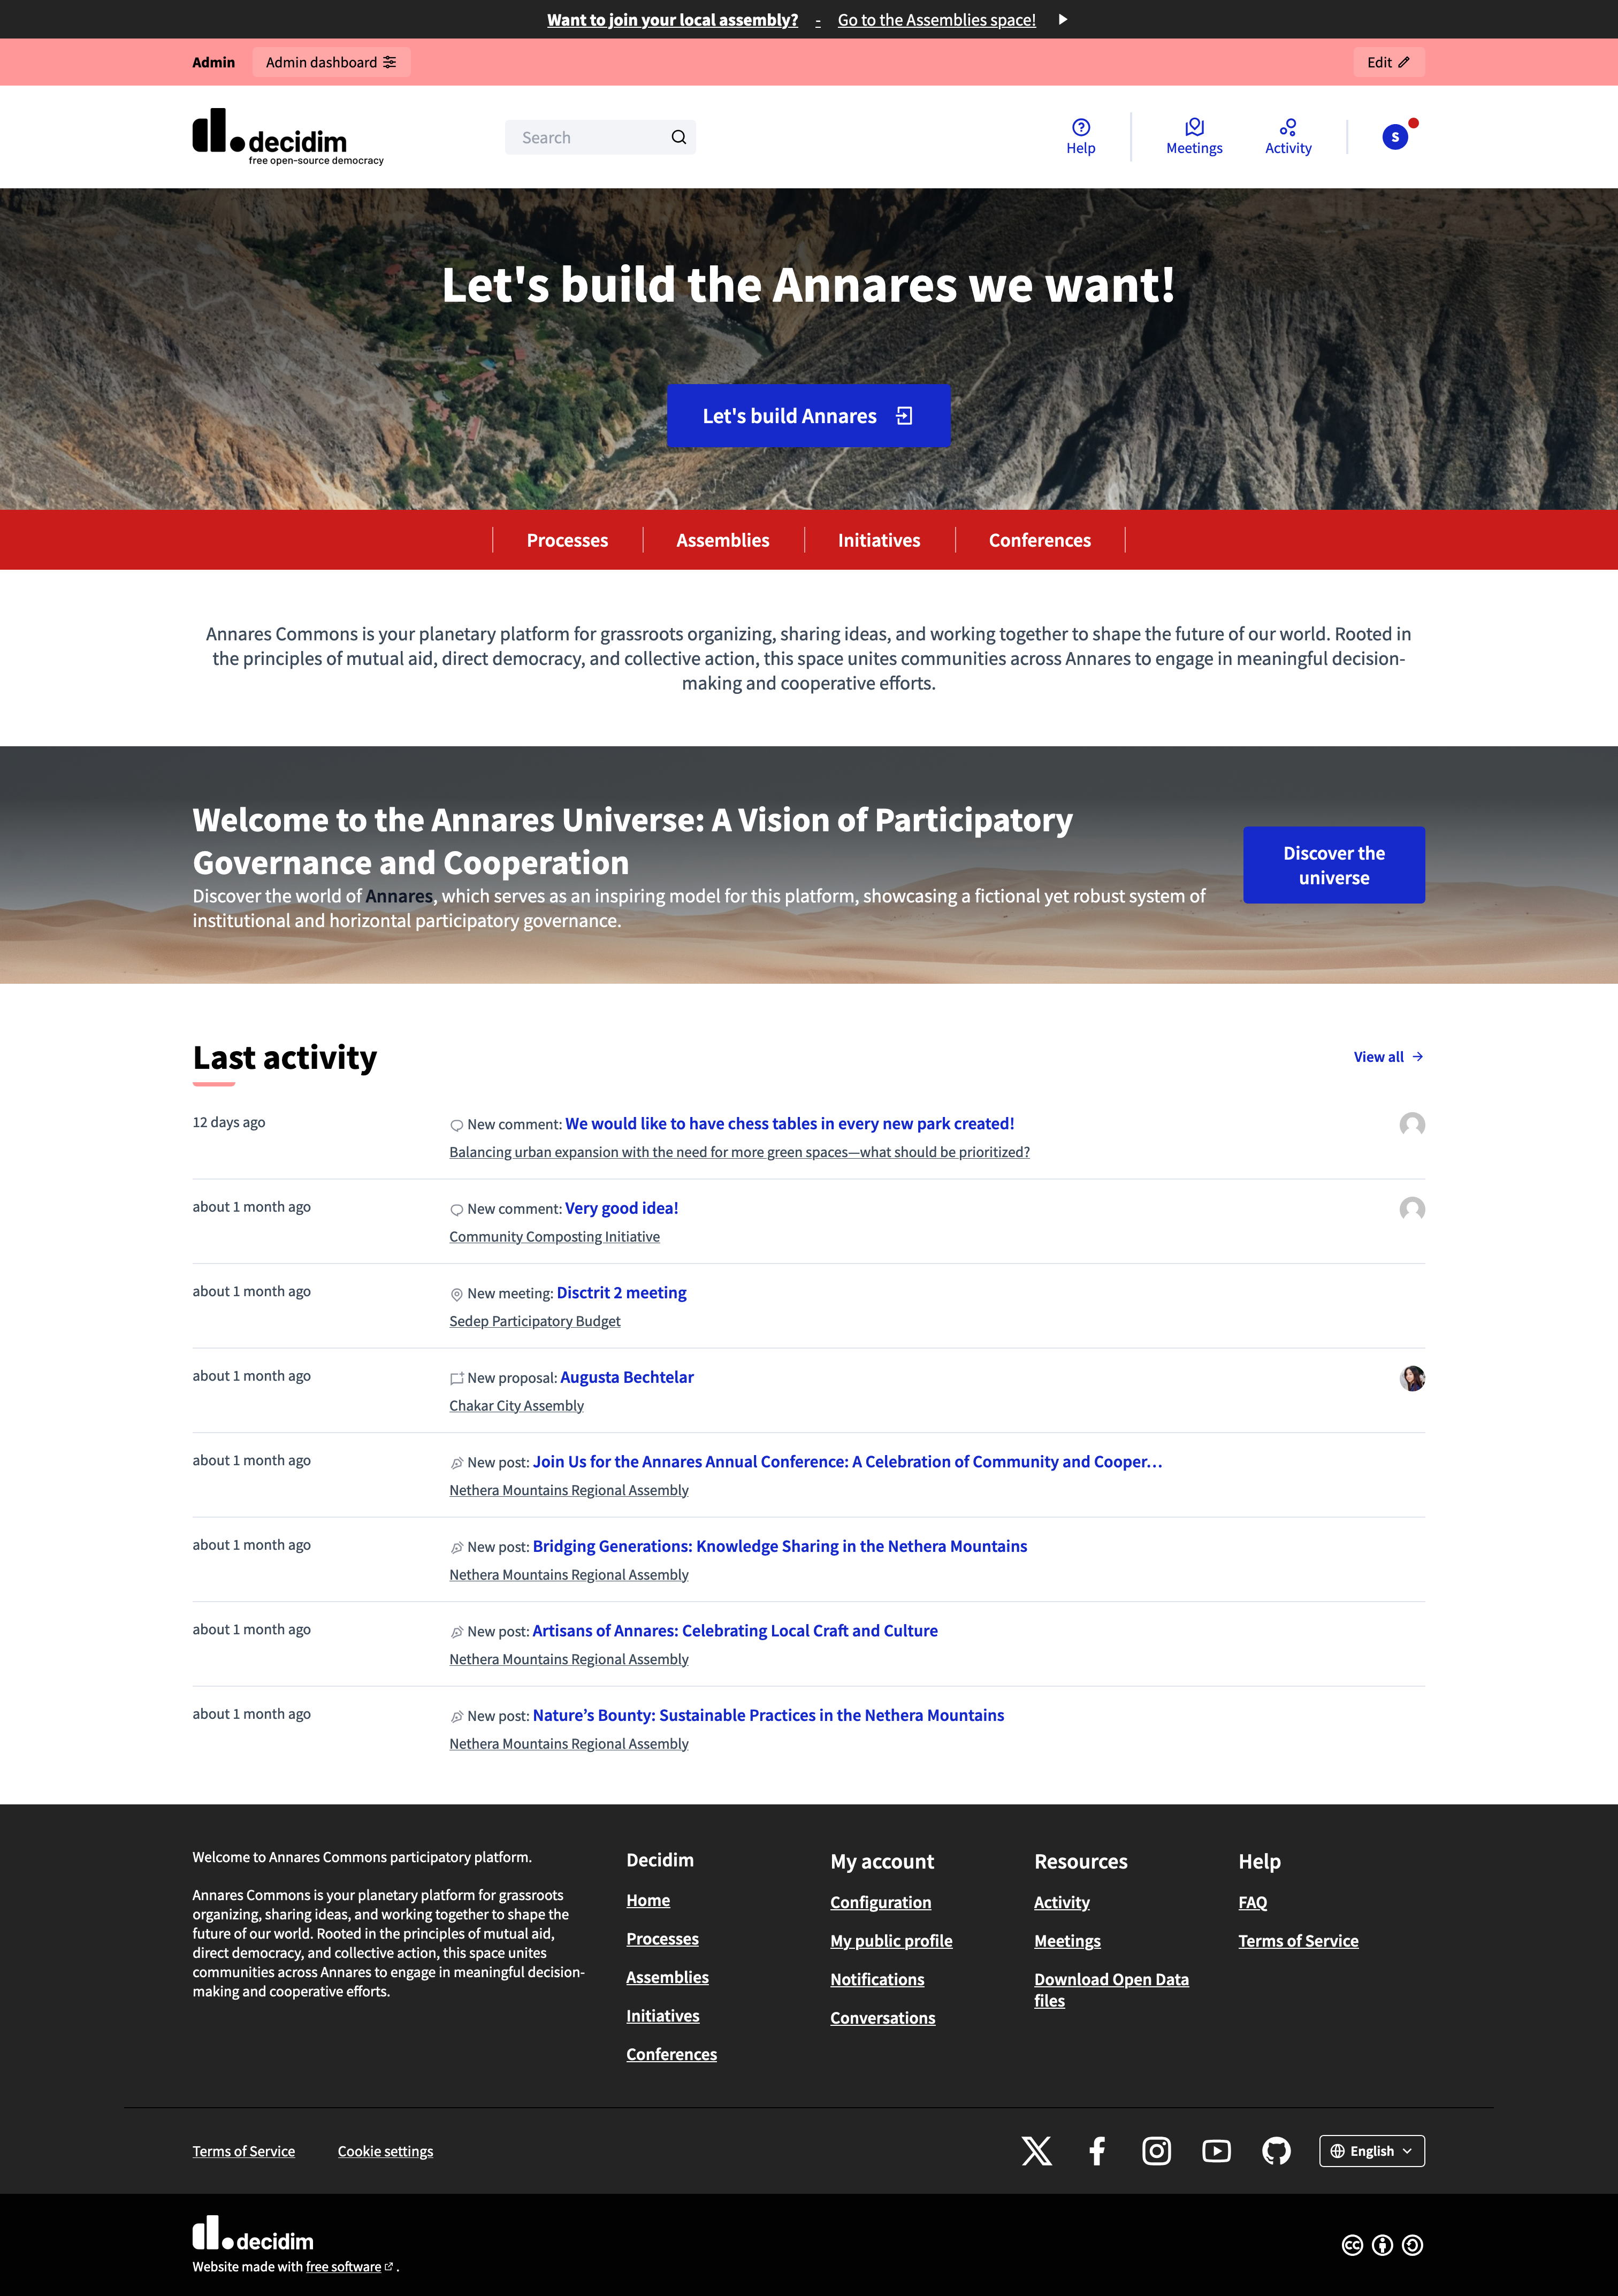Open 'Augusta Bechtelar' proposal link
1618x2296 pixels.
(625, 1375)
